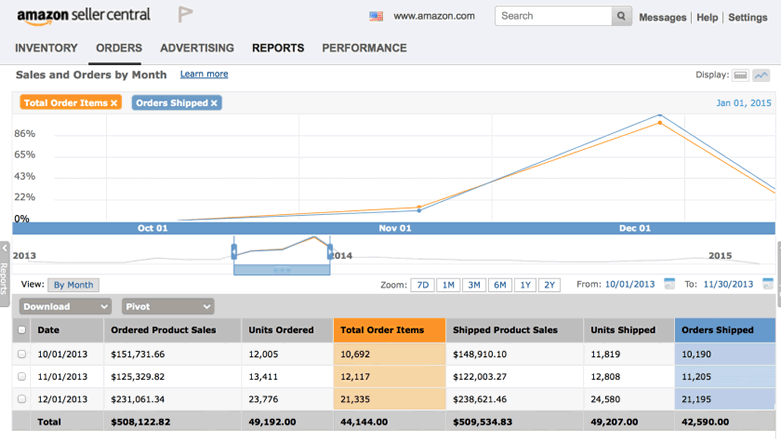Screen dimensions: 781x439
Task: Click the Jan 01, 2015 date label
Action: click(744, 103)
